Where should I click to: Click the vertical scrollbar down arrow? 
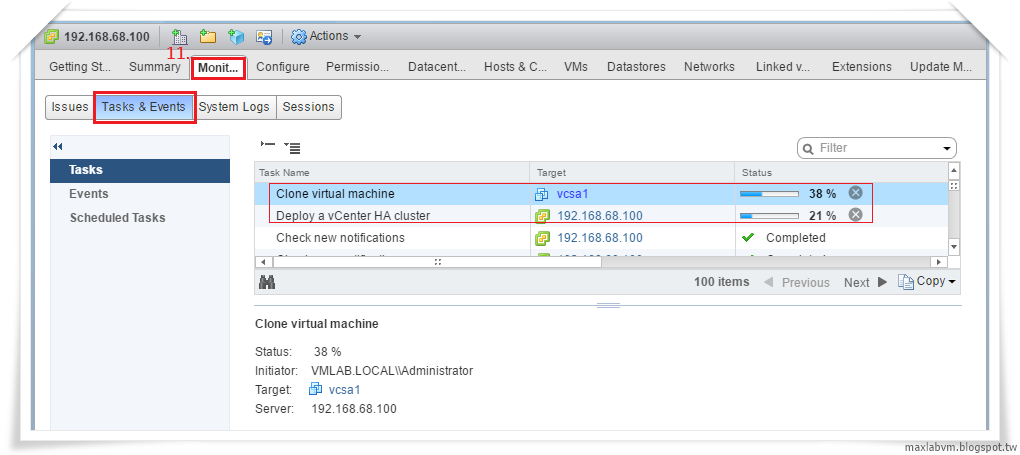pyautogui.click(x=954, y=247)
